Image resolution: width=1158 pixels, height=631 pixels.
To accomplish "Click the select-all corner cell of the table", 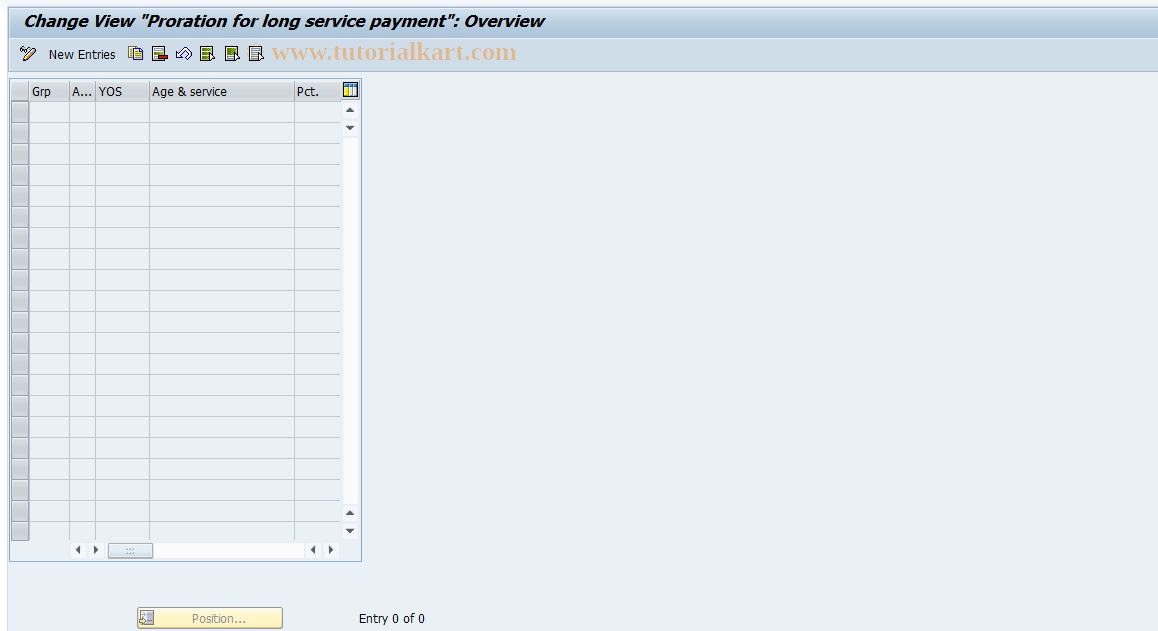I will pos(20,92).
